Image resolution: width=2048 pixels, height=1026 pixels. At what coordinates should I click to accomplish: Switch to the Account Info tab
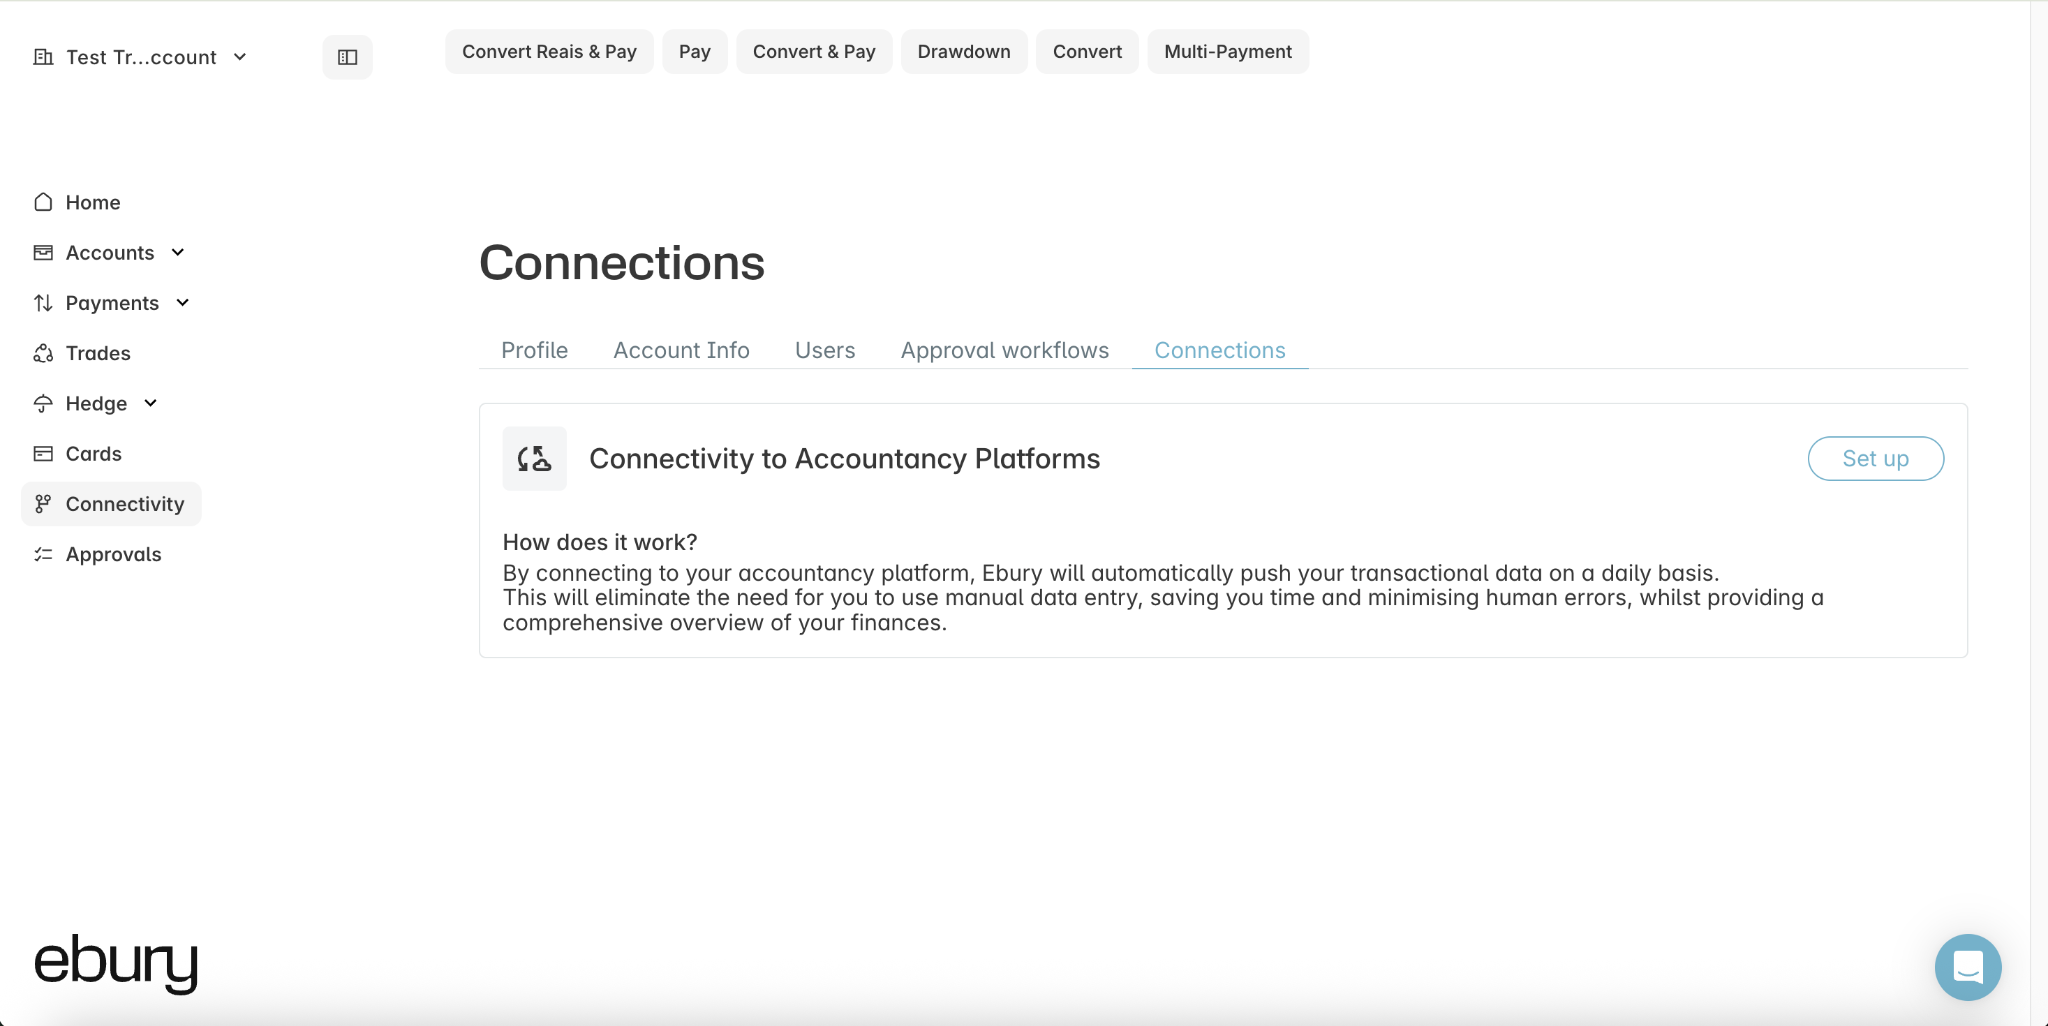pyautogui.click(x=681, y=350)
